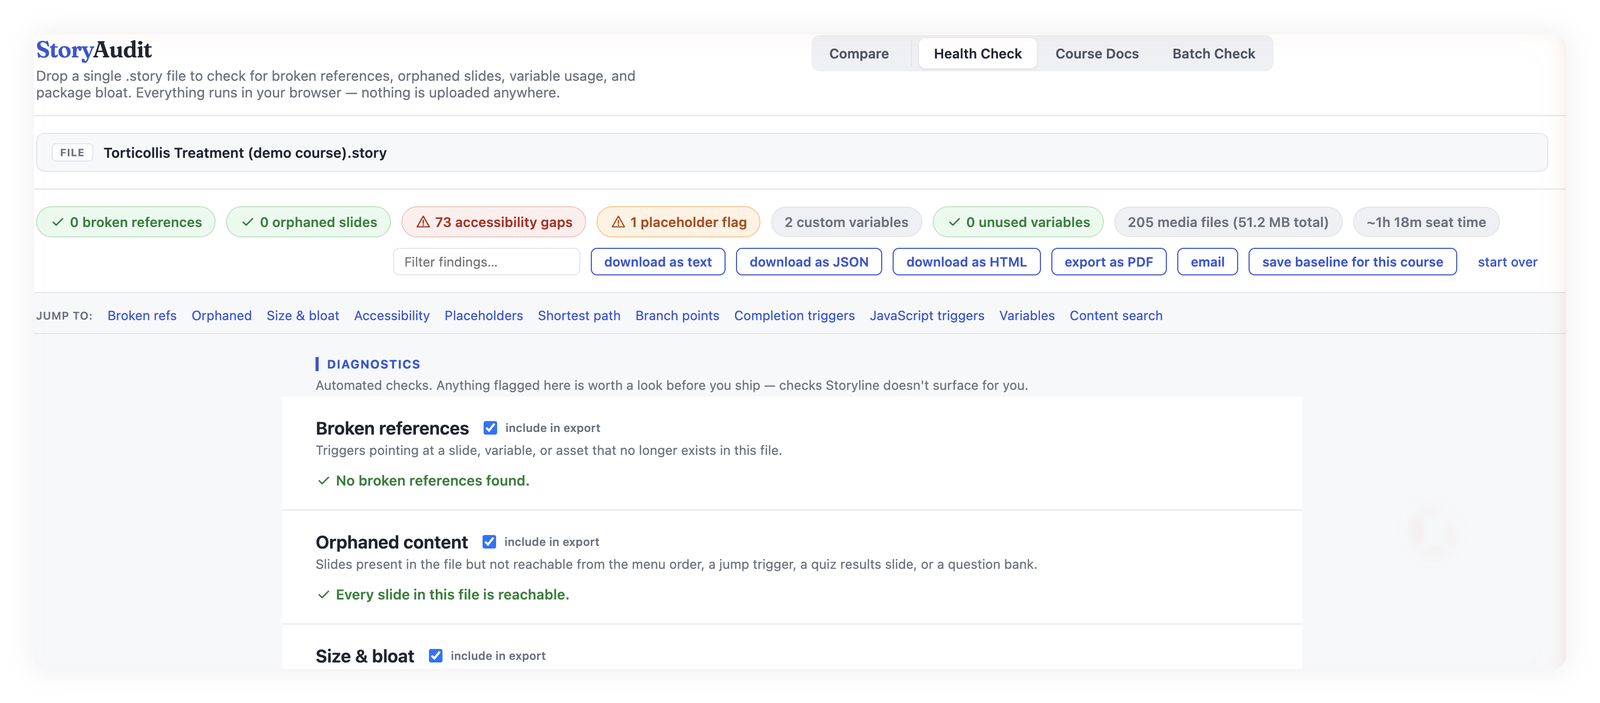Save baseline for this course
Screen dimensions: 1600x703
1352,262
